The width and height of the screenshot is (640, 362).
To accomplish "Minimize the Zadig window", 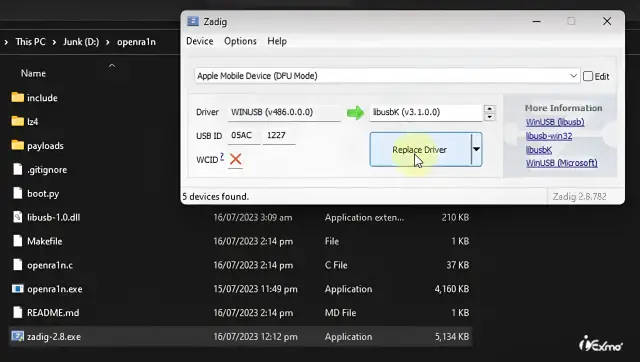I will 537,21.
